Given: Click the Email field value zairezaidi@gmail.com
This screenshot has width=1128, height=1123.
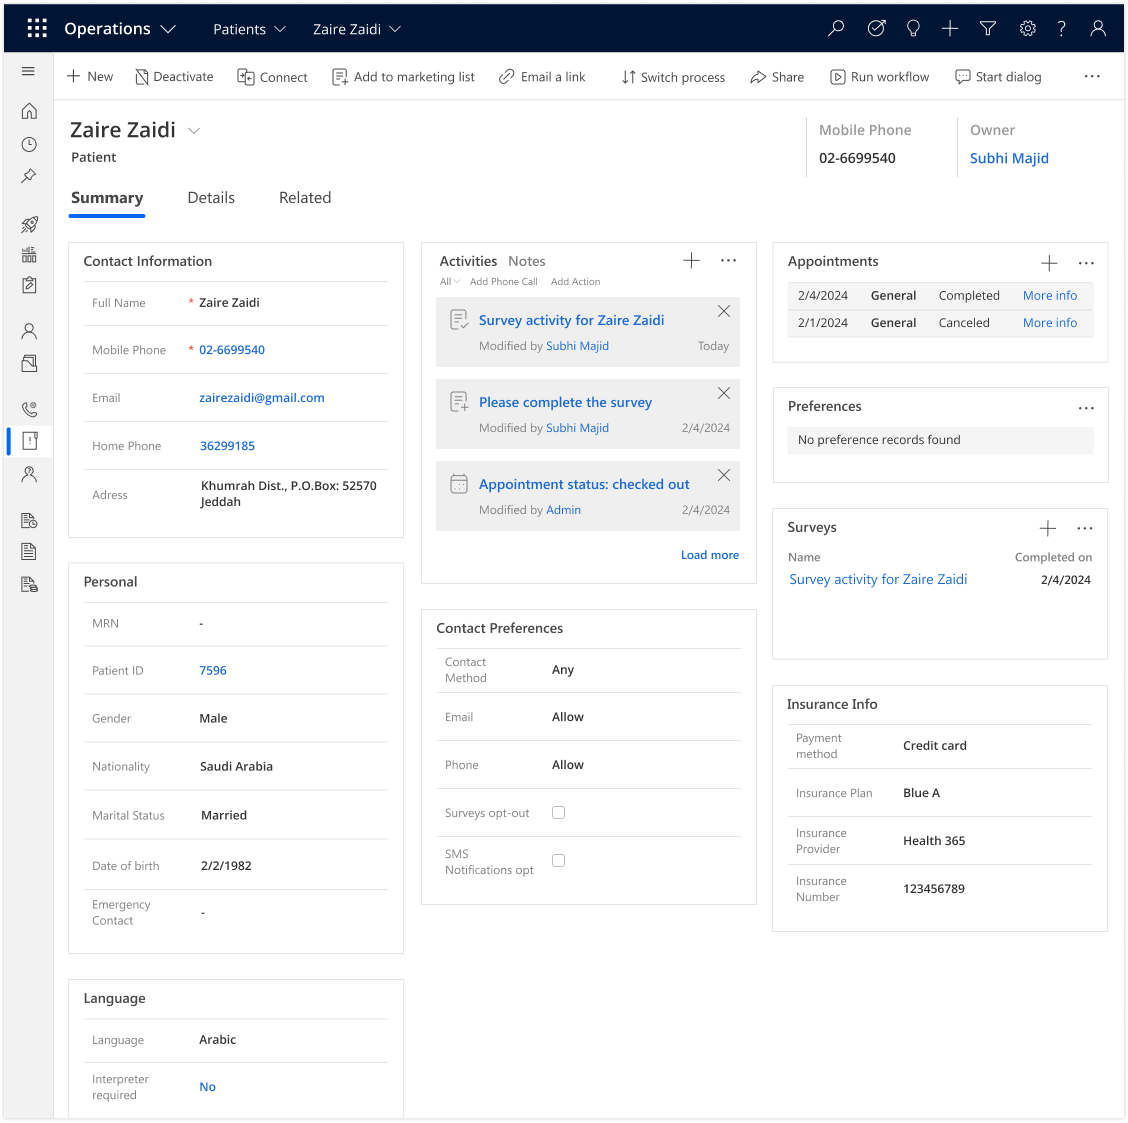Looking at the screenshot, I should [x=262, y=398].
